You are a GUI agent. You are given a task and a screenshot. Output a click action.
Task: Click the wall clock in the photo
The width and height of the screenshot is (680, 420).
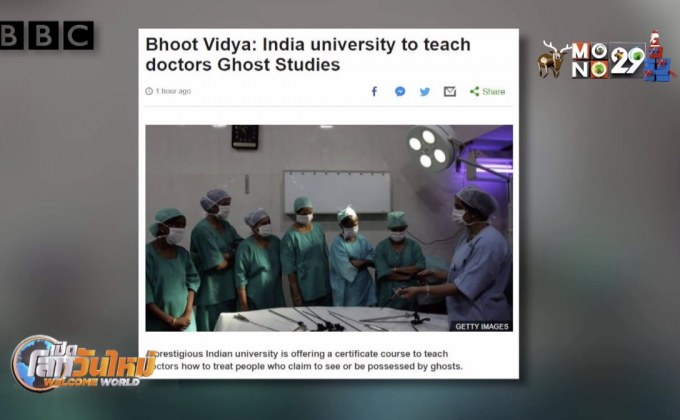click(x=245, y=137)
